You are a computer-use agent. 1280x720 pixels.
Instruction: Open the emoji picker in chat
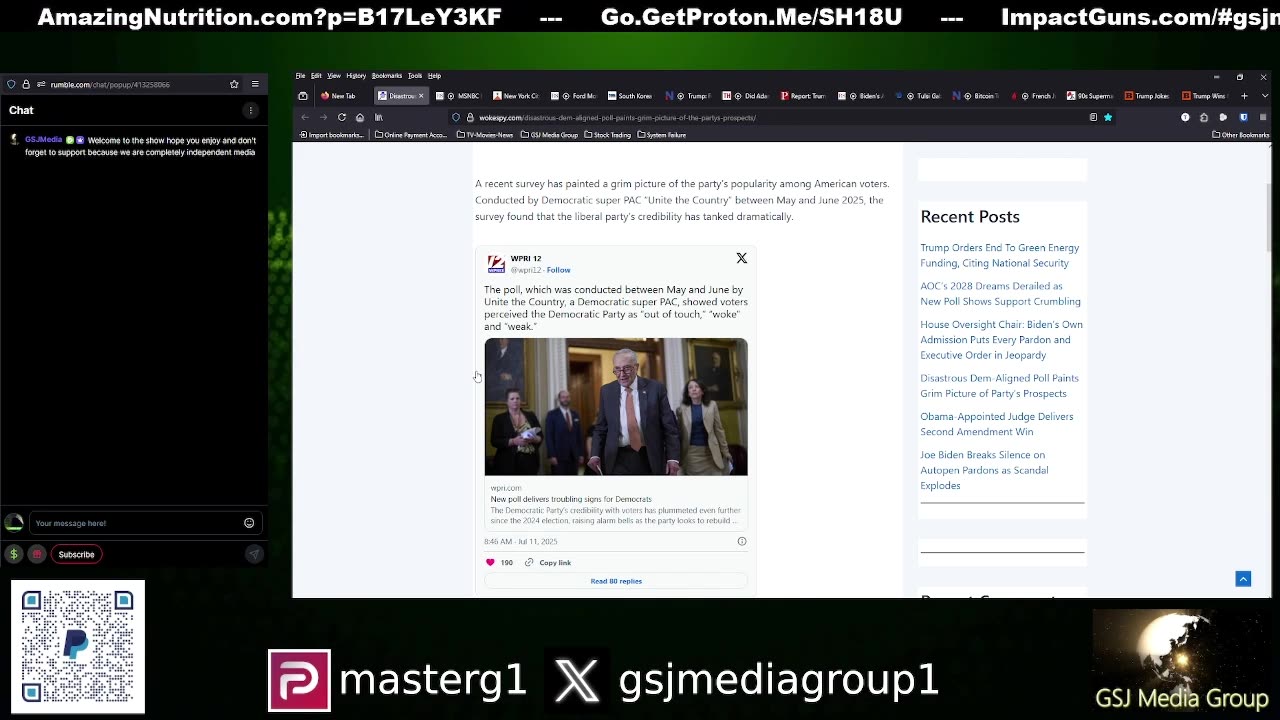[x=249, y=523]
